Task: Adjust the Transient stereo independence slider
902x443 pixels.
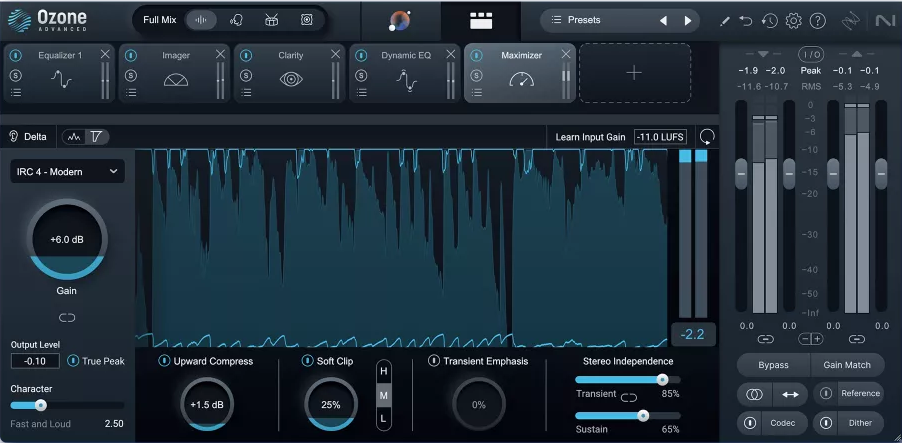Action: point(662,380)
